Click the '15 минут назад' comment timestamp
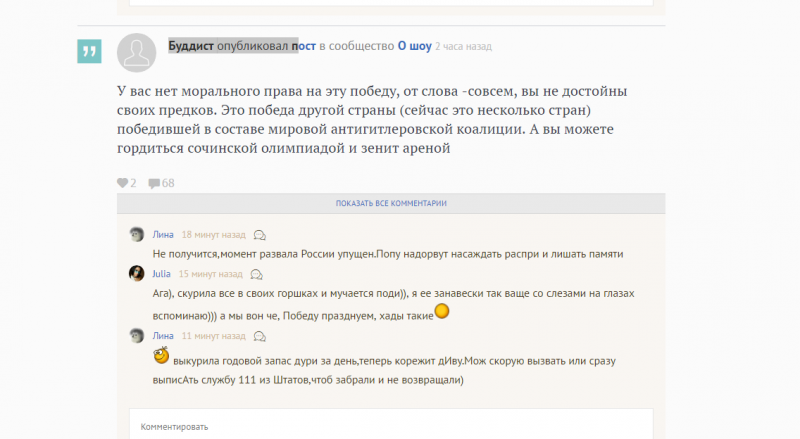The image size is (800, 439). click(210, 274)
